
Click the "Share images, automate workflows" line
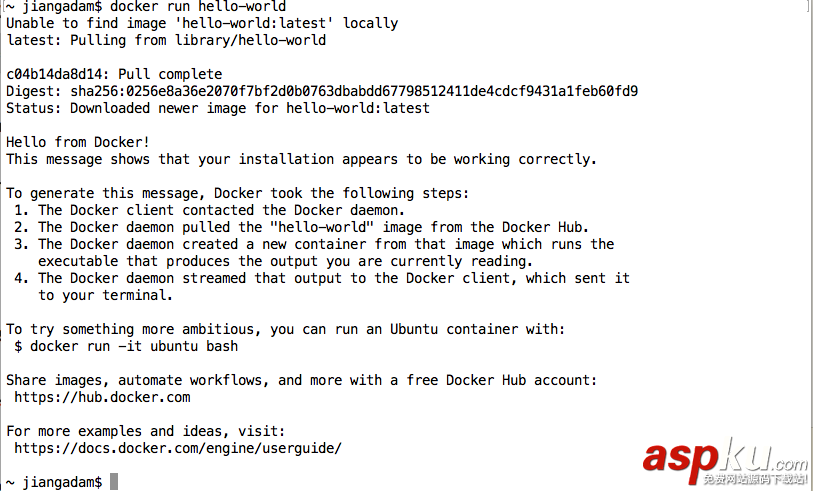point(301,380)
